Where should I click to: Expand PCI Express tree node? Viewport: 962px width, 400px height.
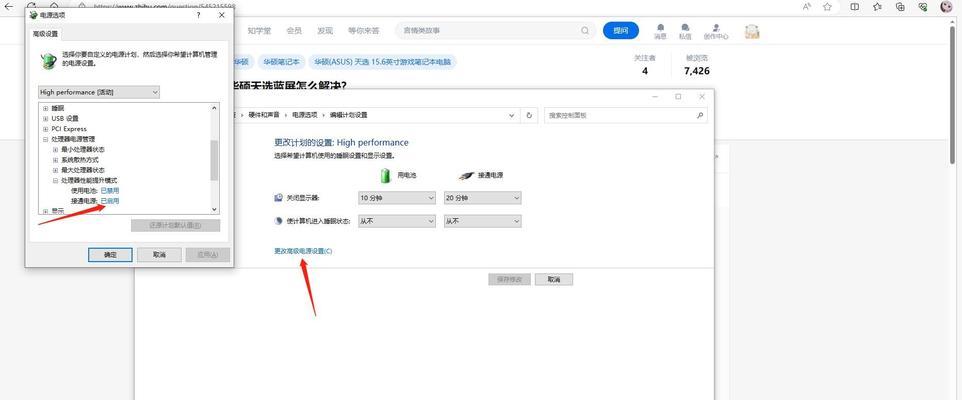[x=45, y=129]
